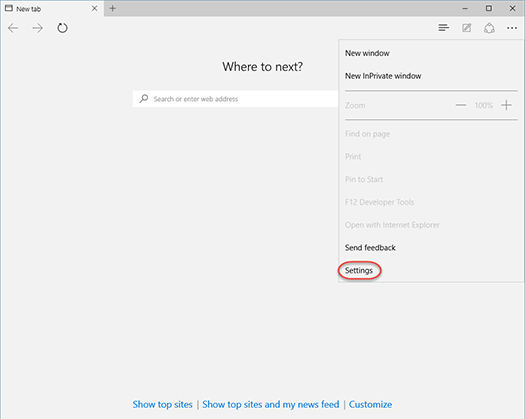Select New window from the menu
The width and height of the screenshot is (525, 419).
[x=367, y=53]
